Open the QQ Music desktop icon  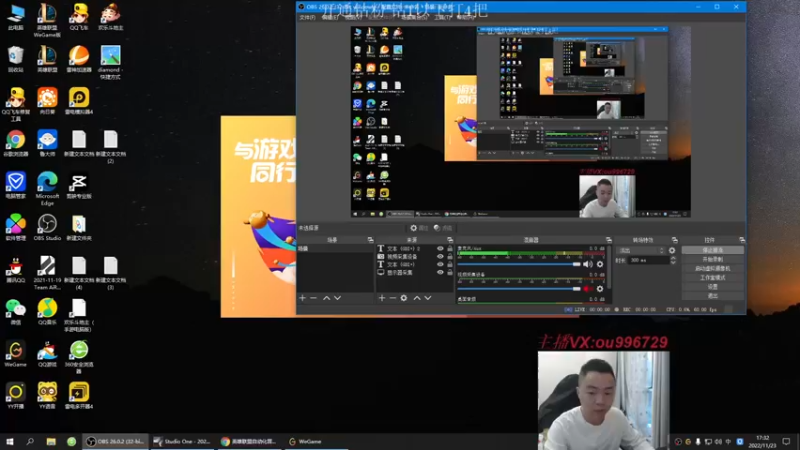[47, 312]
